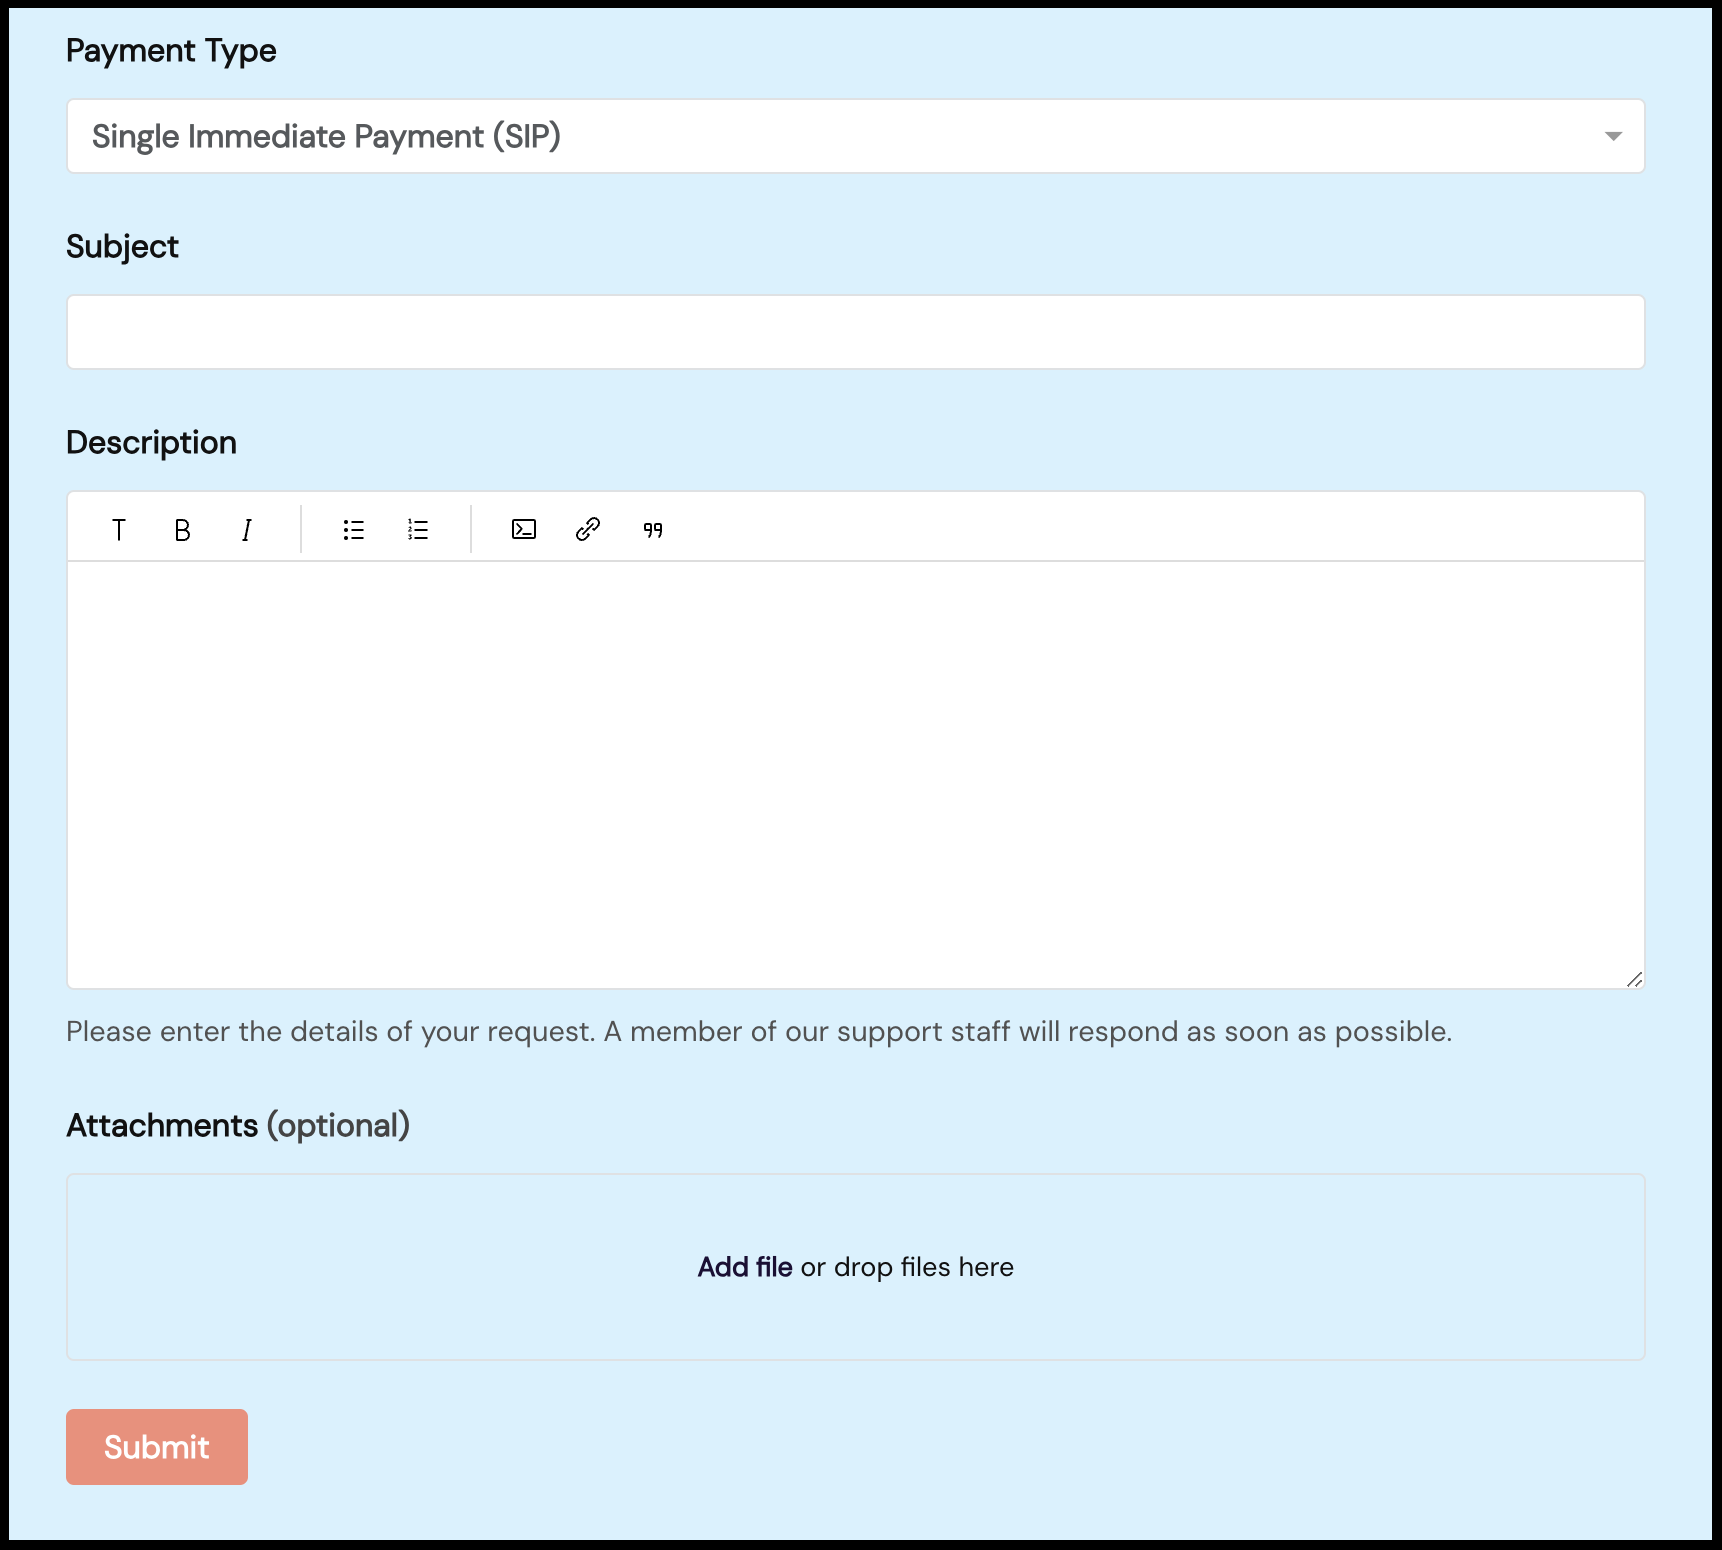Click the Subject field label
The image size is (1722, 1550).
(x=122, y=247)
